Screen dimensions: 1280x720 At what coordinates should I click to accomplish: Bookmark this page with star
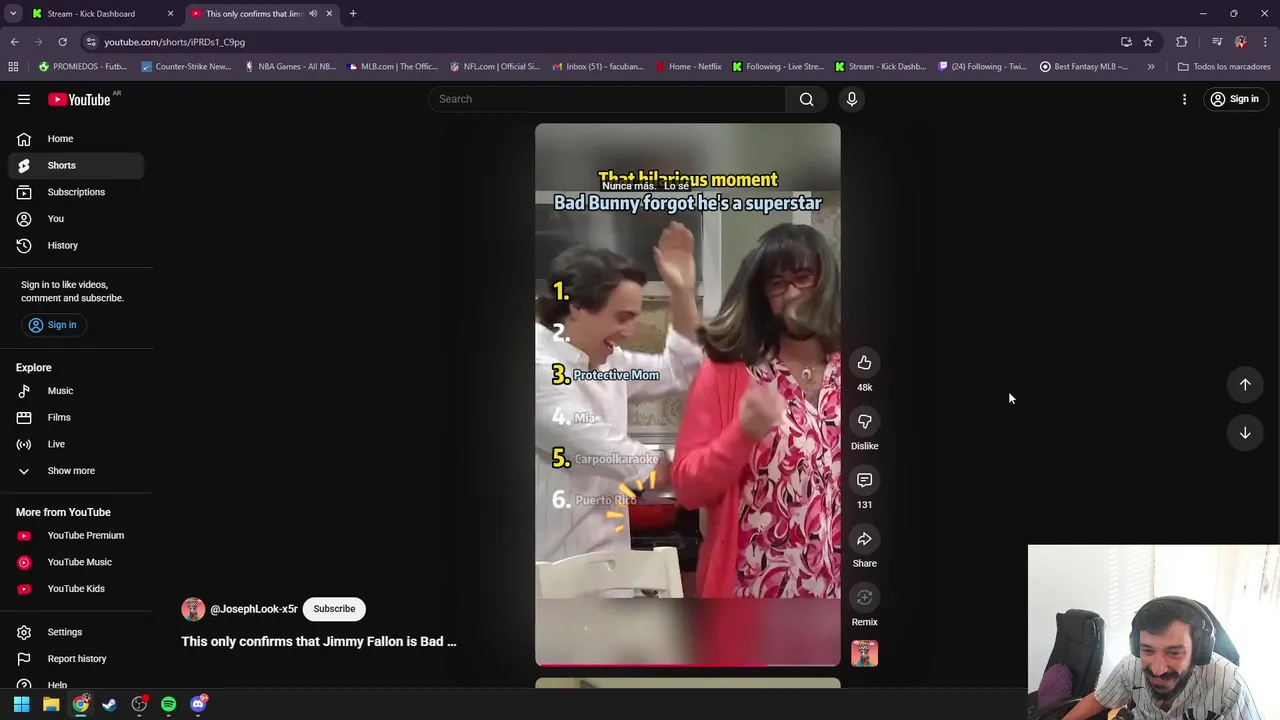(1148, 42)
